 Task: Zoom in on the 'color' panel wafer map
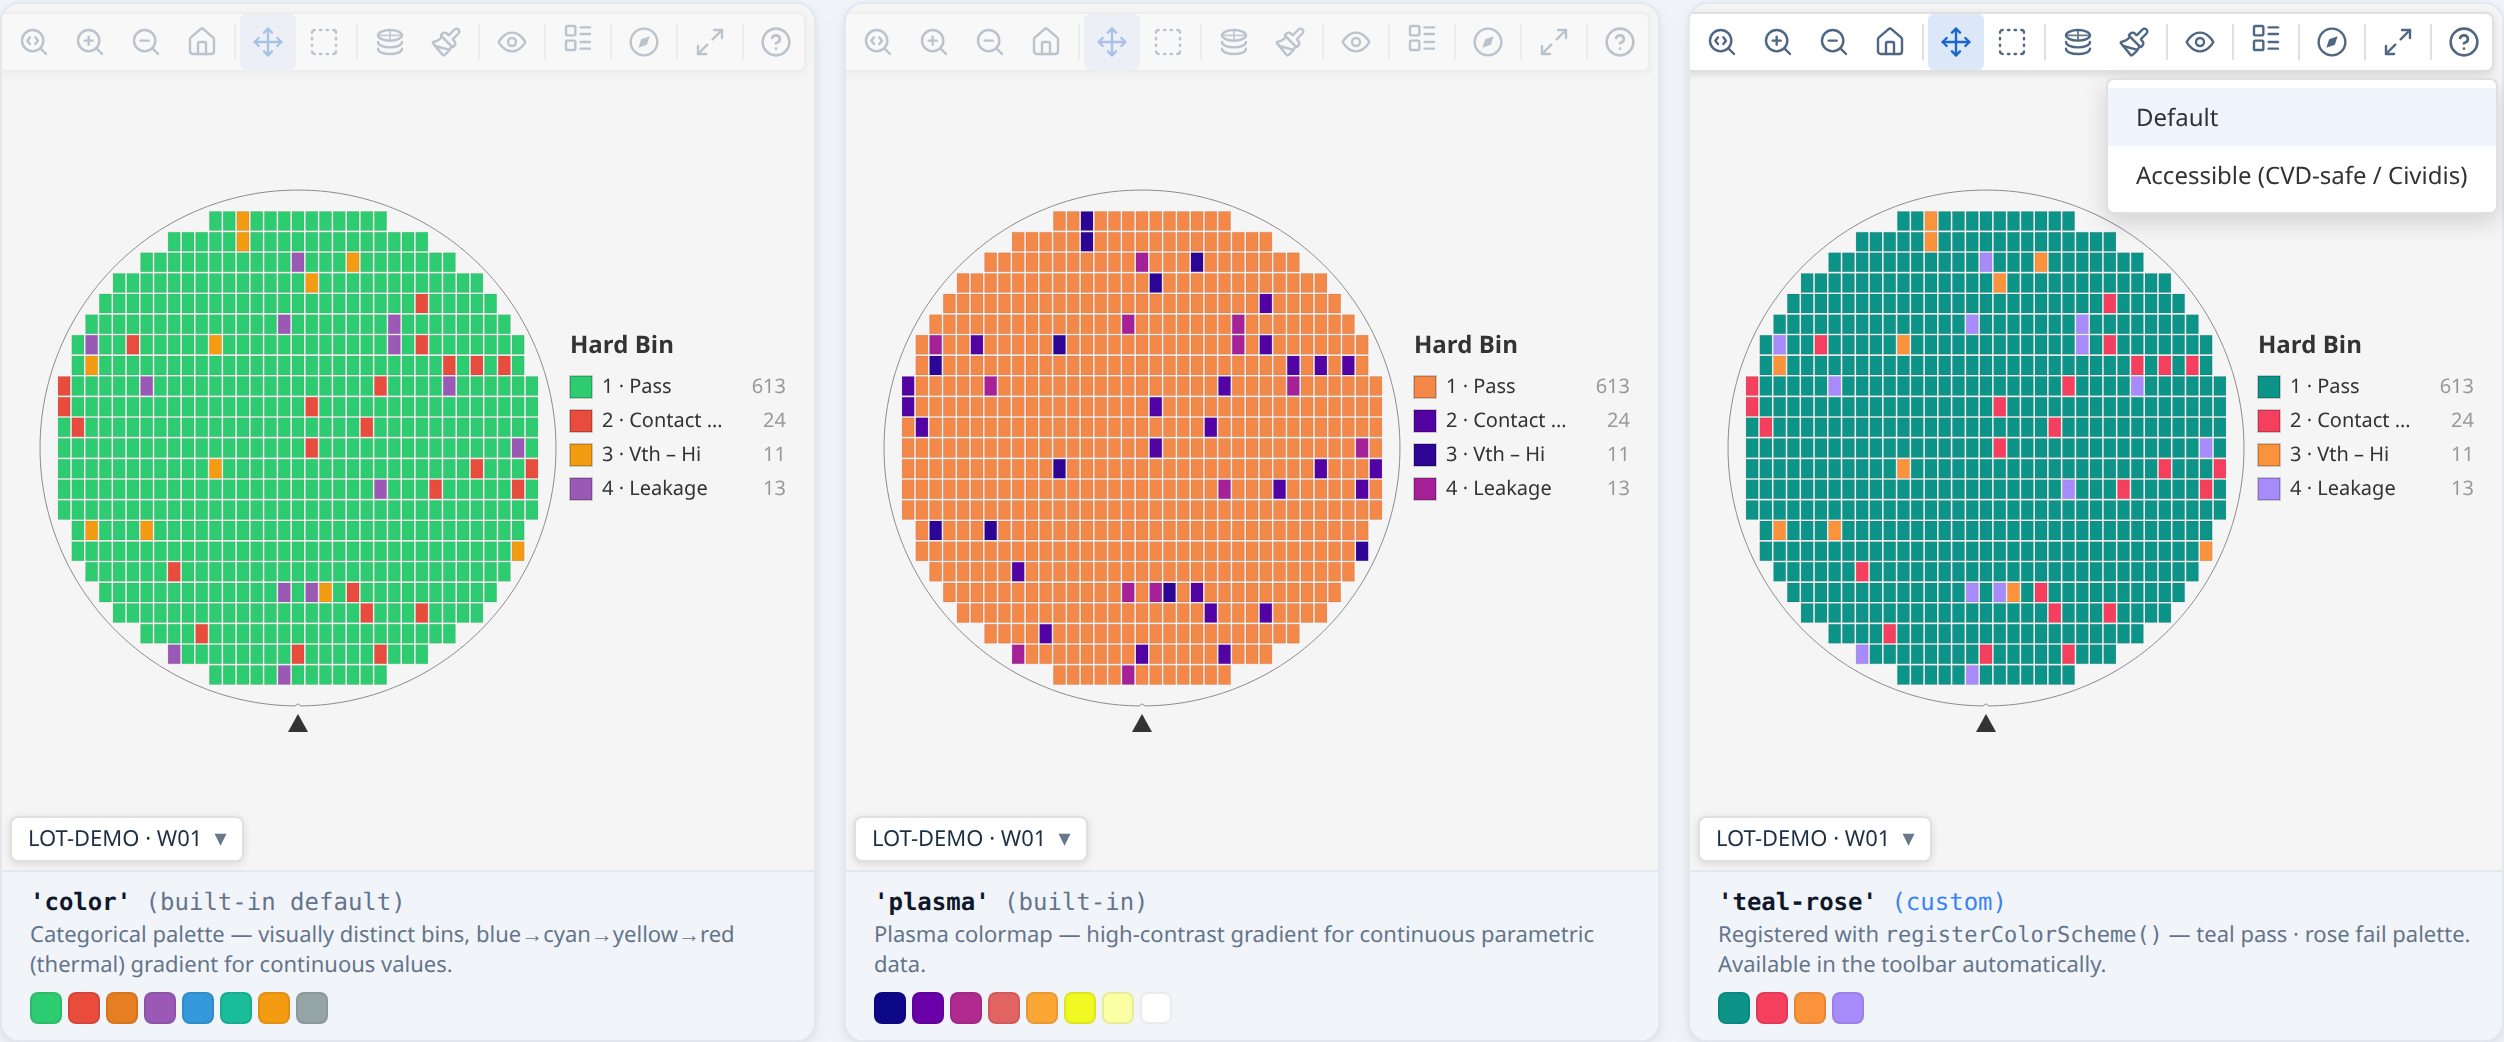90,42
